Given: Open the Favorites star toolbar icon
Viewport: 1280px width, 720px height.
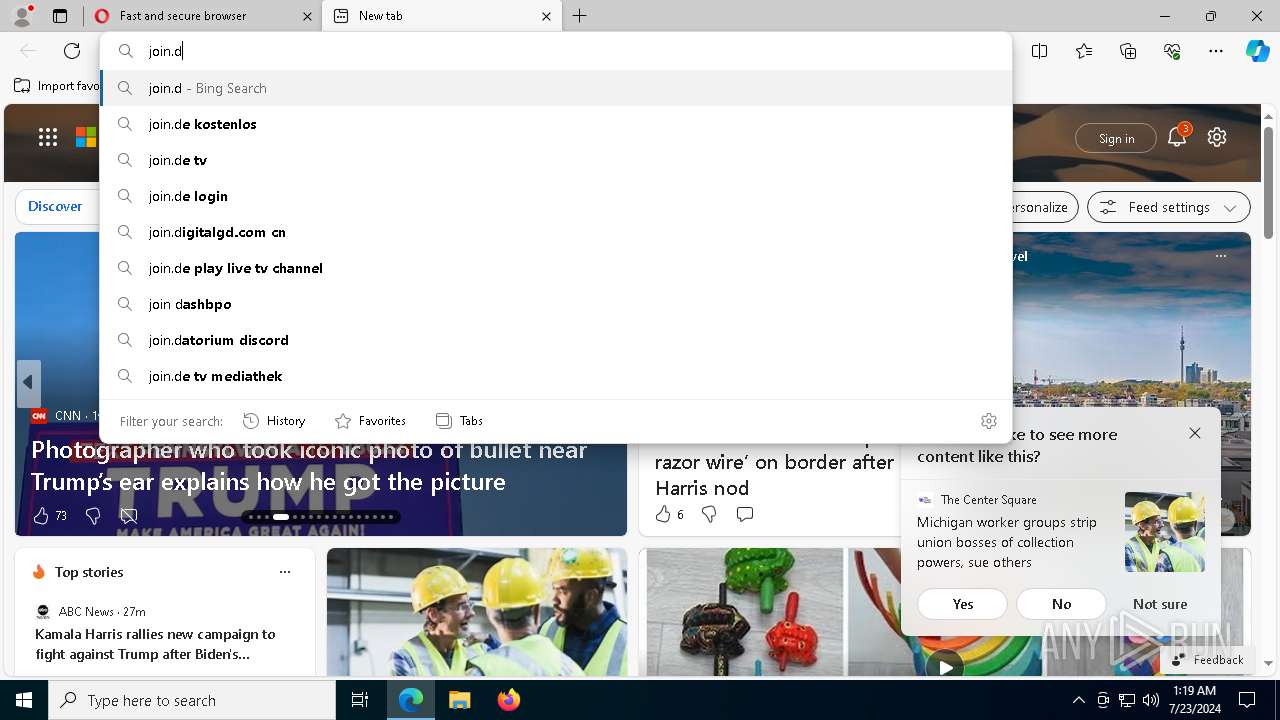Looking at the screenshot, I should coord(1084,51).
